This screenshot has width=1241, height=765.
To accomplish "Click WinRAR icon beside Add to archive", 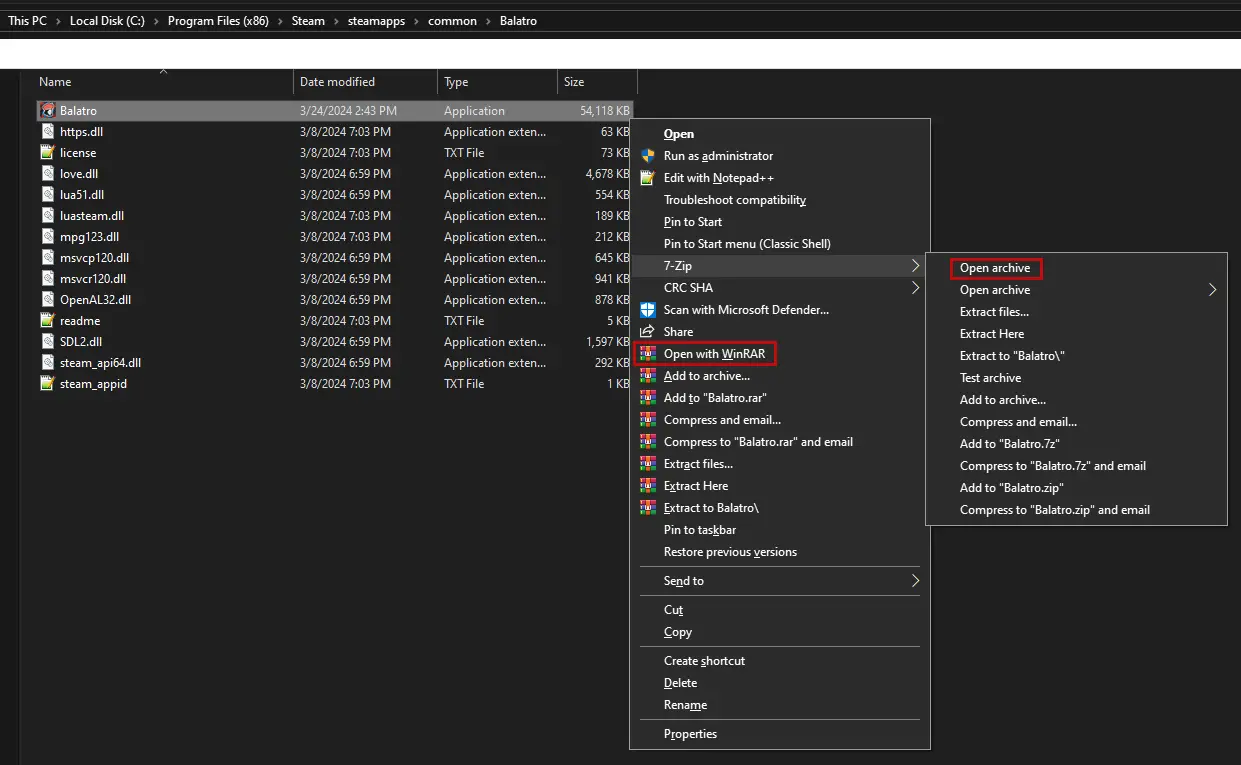I will 647,376.
